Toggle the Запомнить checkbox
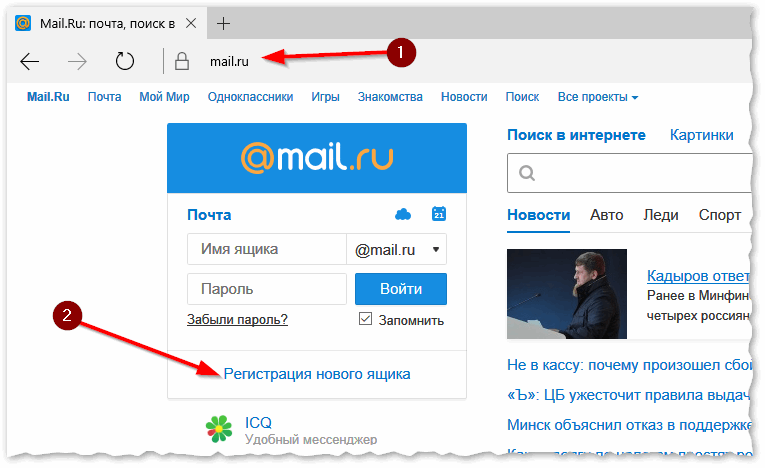This screenshot has width=765, height=468. point(365,319)
